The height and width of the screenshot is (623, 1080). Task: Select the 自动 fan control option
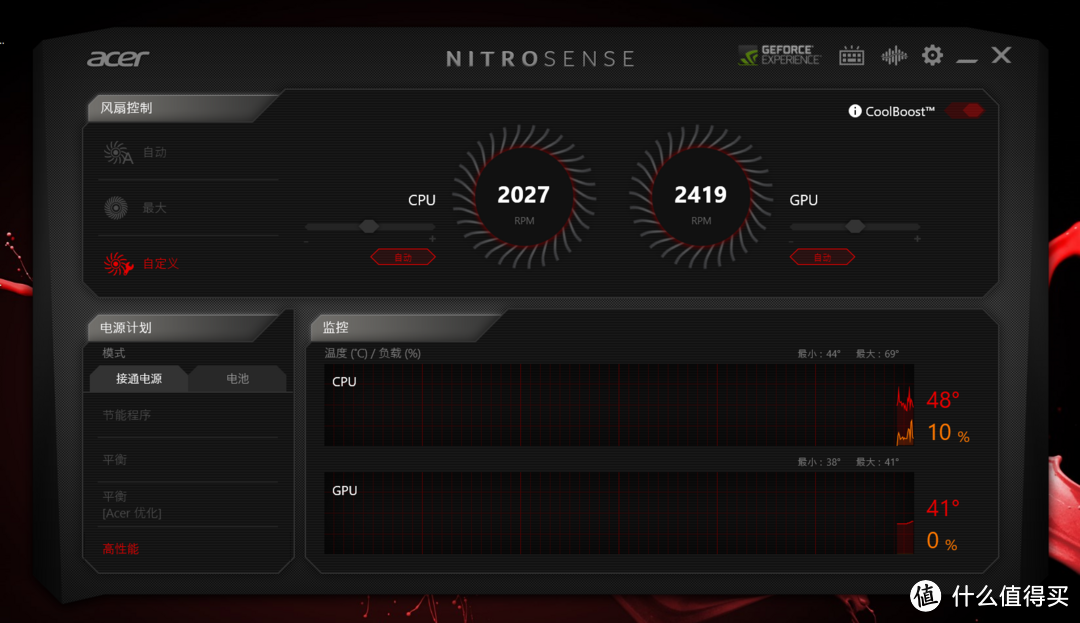tap(155, 153)
